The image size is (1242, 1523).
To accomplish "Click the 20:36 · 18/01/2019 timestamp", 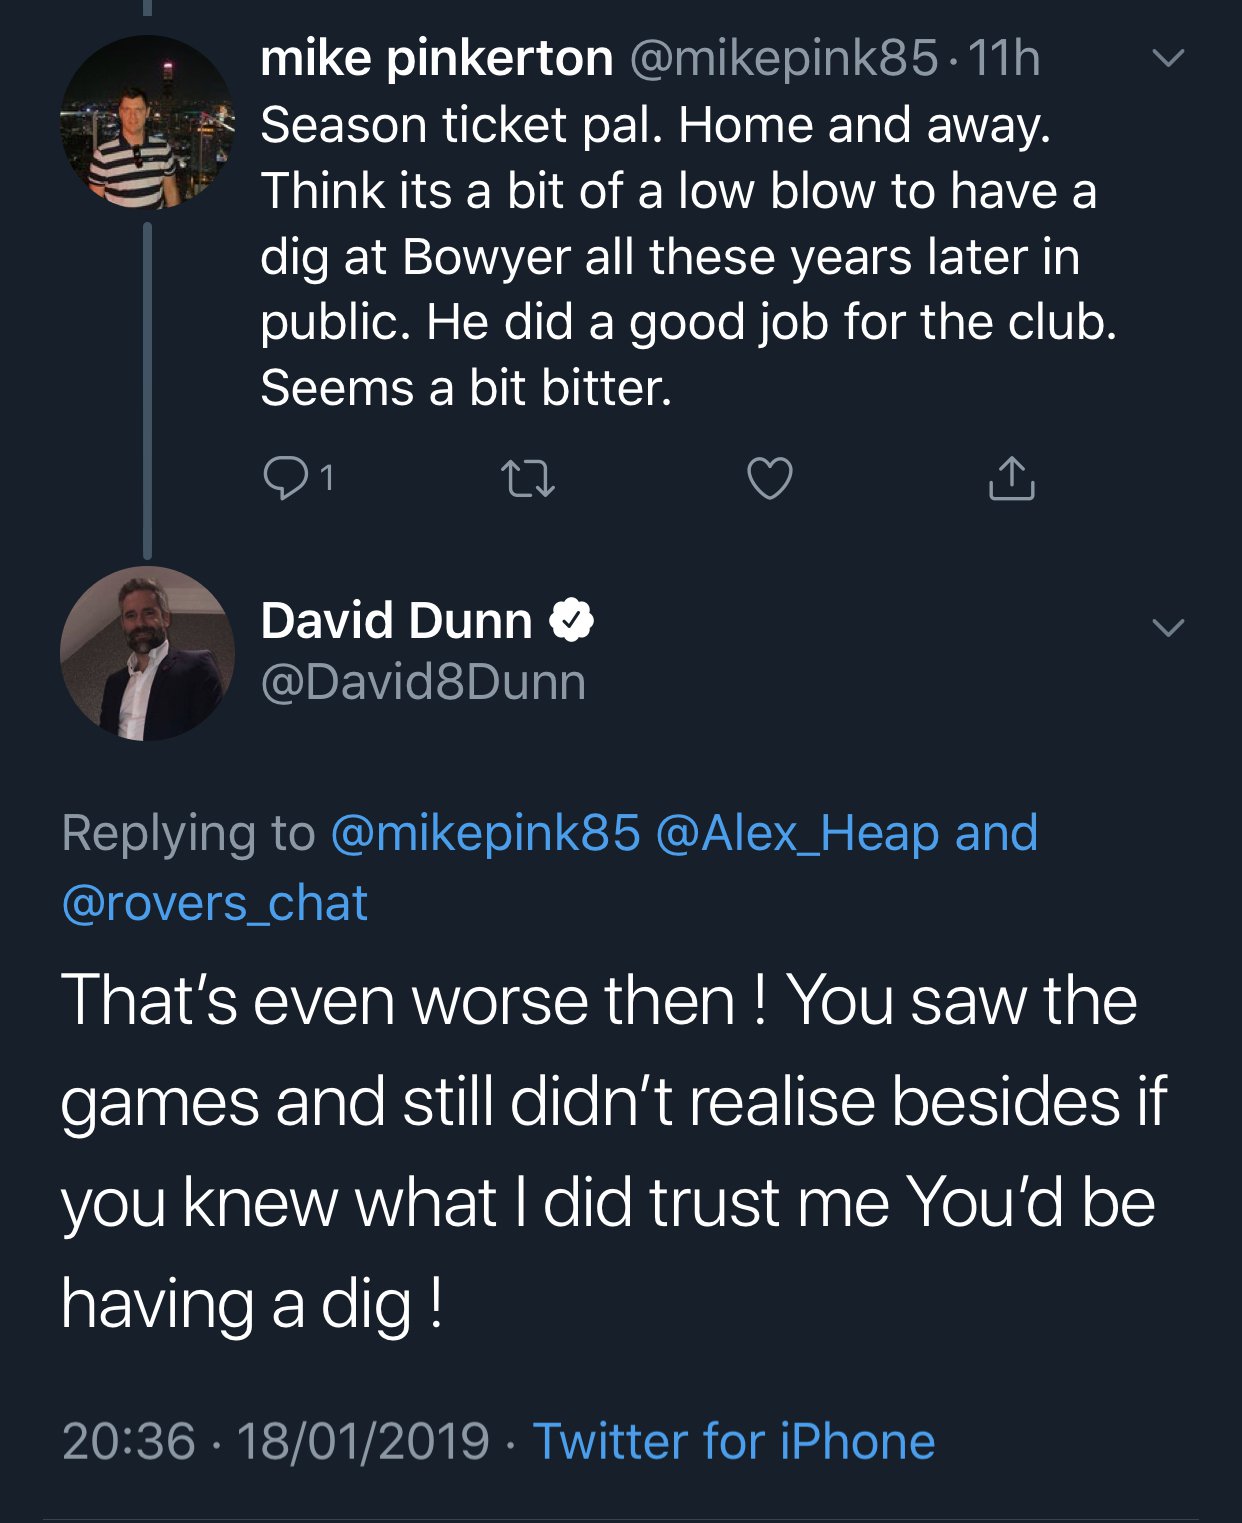I will (x=276, y=1441).
